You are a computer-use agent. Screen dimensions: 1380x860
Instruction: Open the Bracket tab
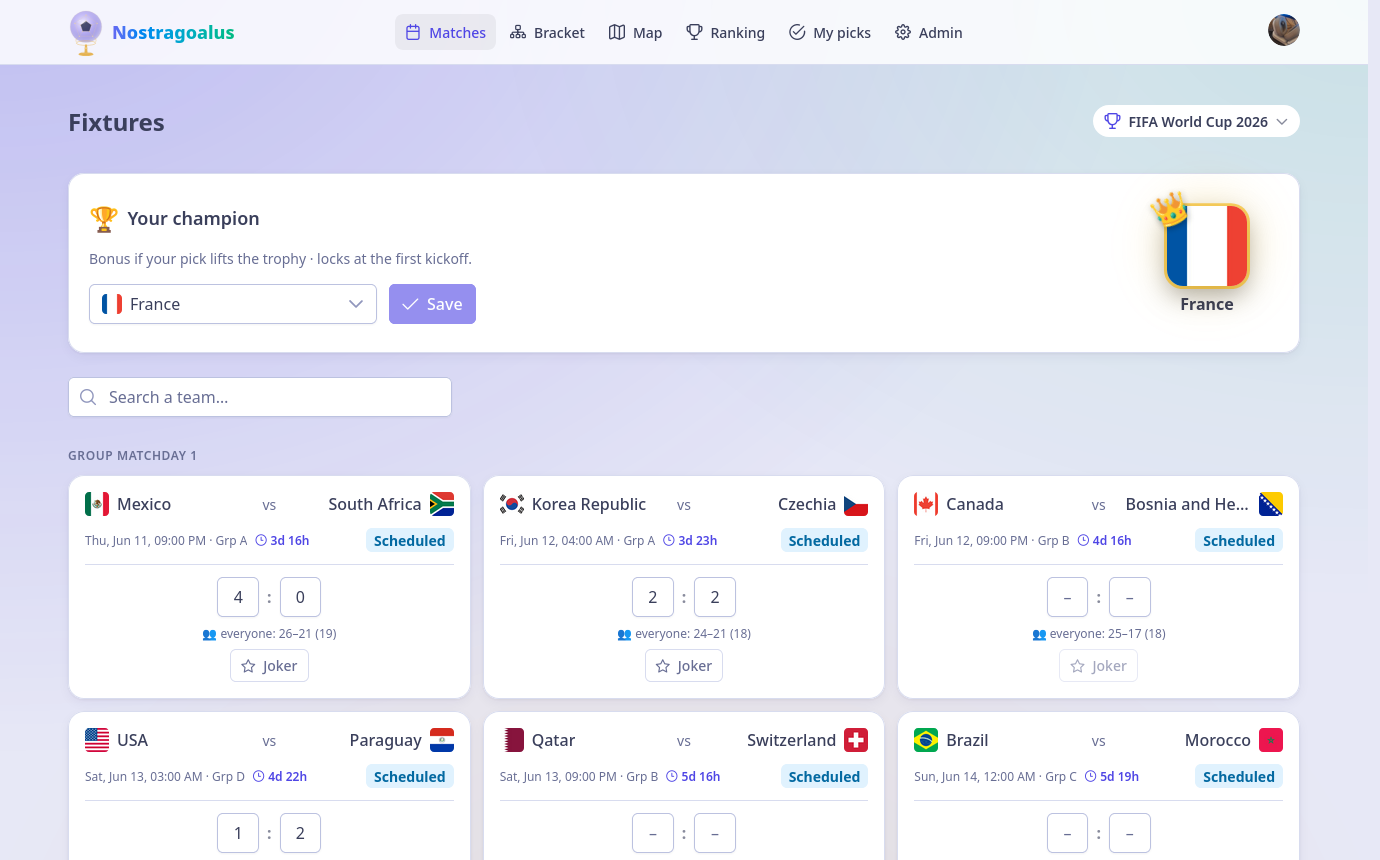click(547, 32)
